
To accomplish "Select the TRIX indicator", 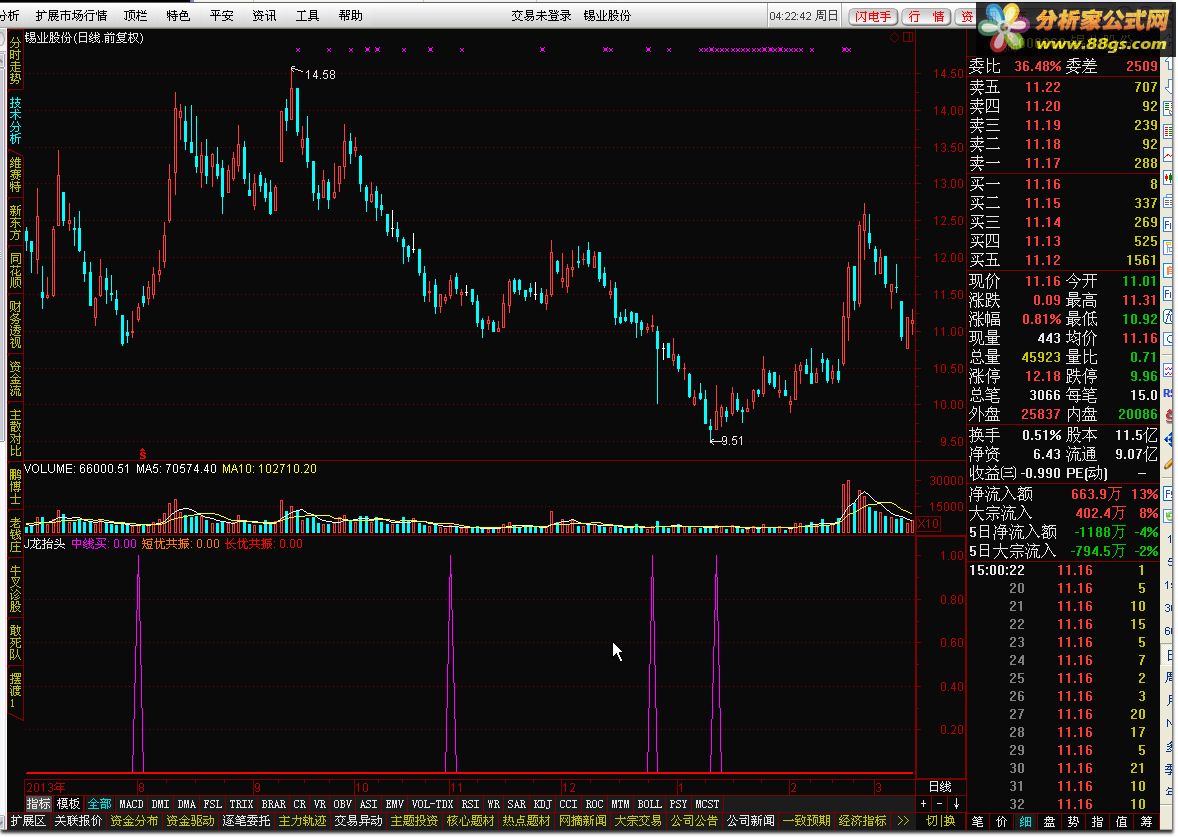I will pos(241,804).
